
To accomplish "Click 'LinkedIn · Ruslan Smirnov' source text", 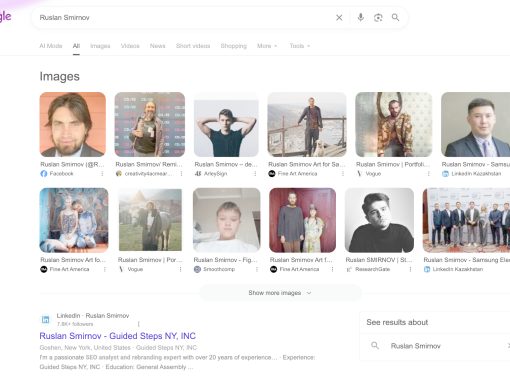I will pos(93,316).
